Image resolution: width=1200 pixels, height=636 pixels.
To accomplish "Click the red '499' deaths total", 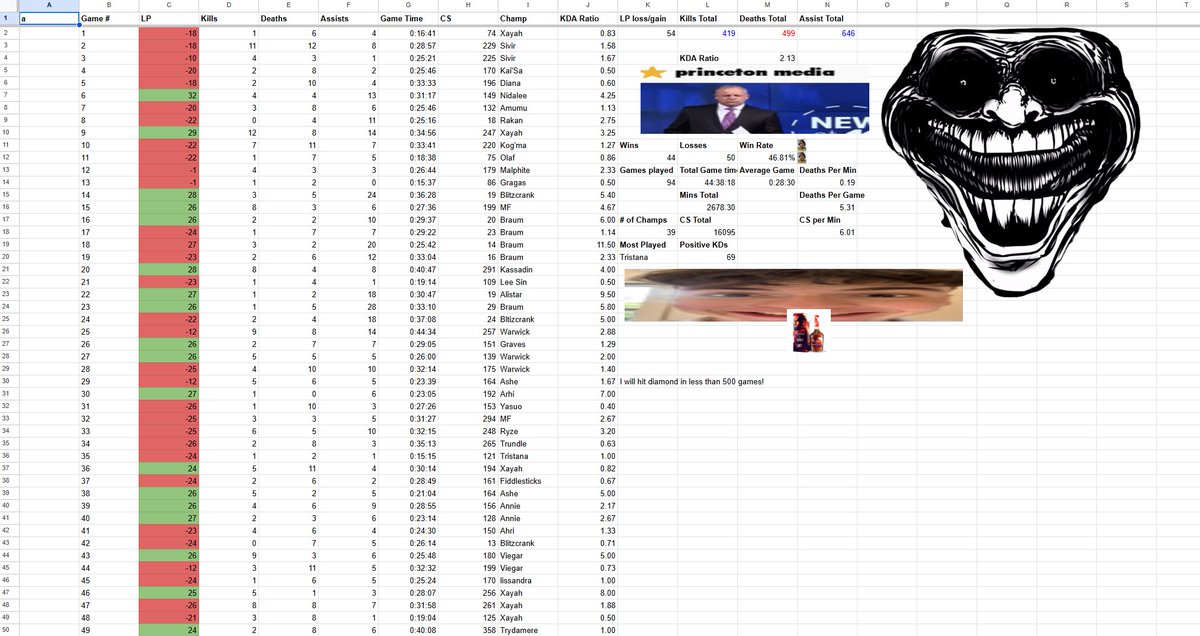I will (x=767, y=33).
